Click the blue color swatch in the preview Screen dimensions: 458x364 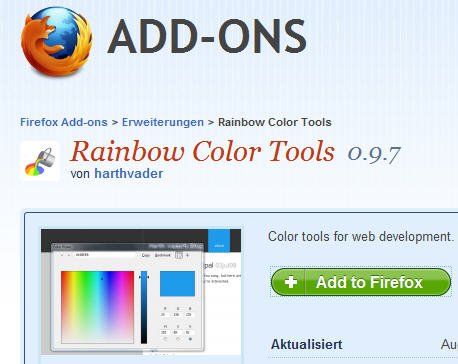177,284
